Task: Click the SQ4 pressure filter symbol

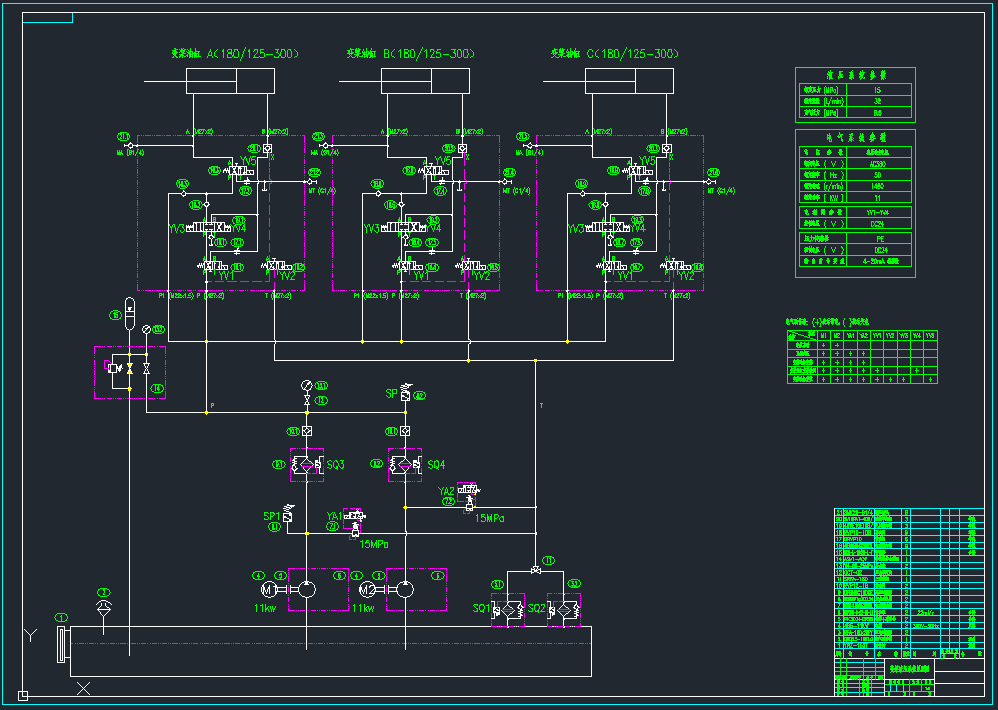Action: [x=405, y=465]
